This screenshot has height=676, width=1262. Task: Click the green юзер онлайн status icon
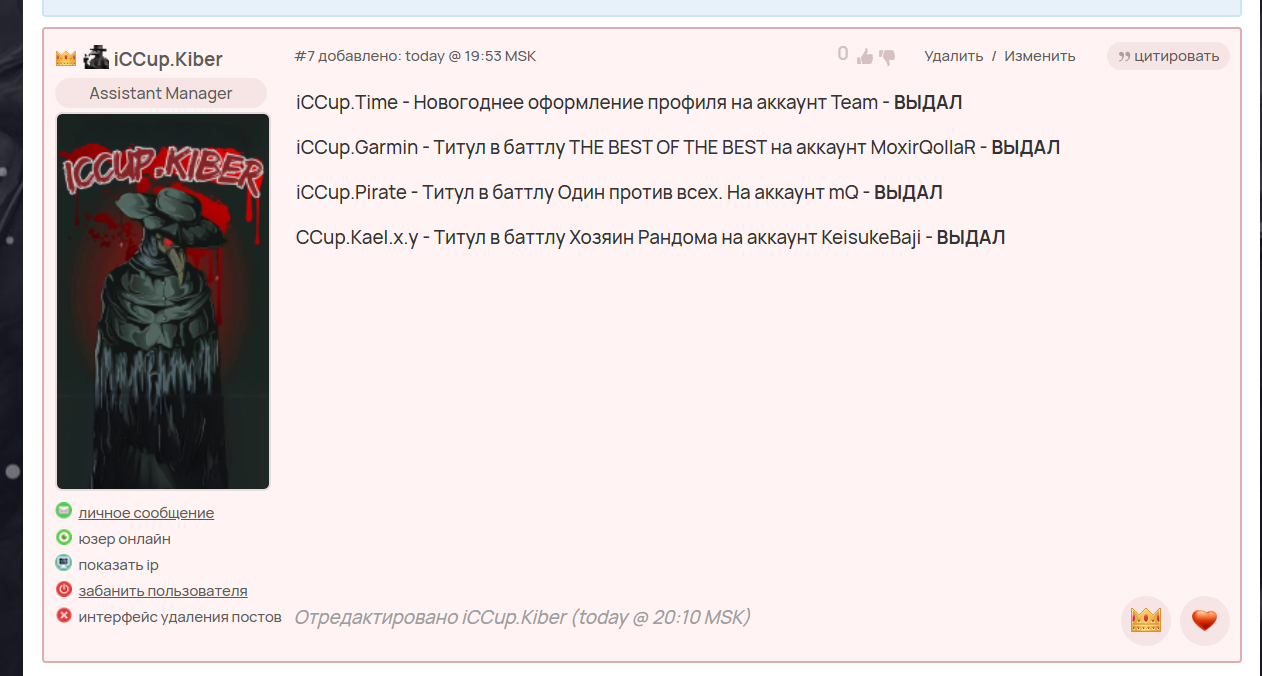pos(64,537)
